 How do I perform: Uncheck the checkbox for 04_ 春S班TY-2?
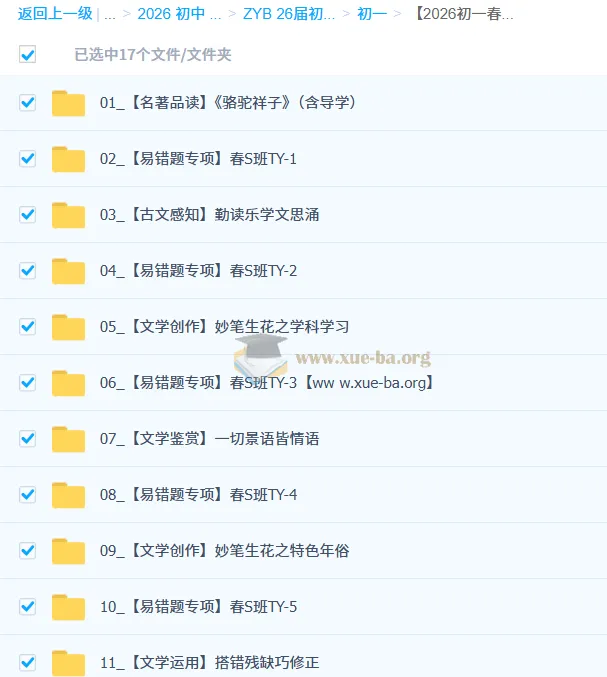pyautogui.click(x=27, y=271)
